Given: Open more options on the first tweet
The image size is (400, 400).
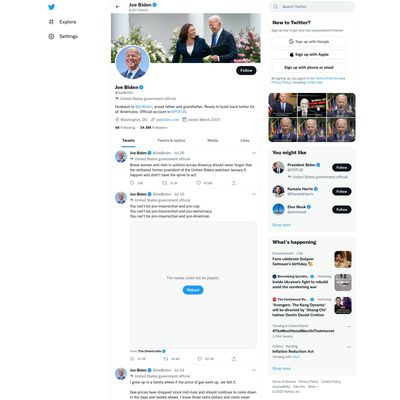Looking at the screenshot, I should point(254,153).
